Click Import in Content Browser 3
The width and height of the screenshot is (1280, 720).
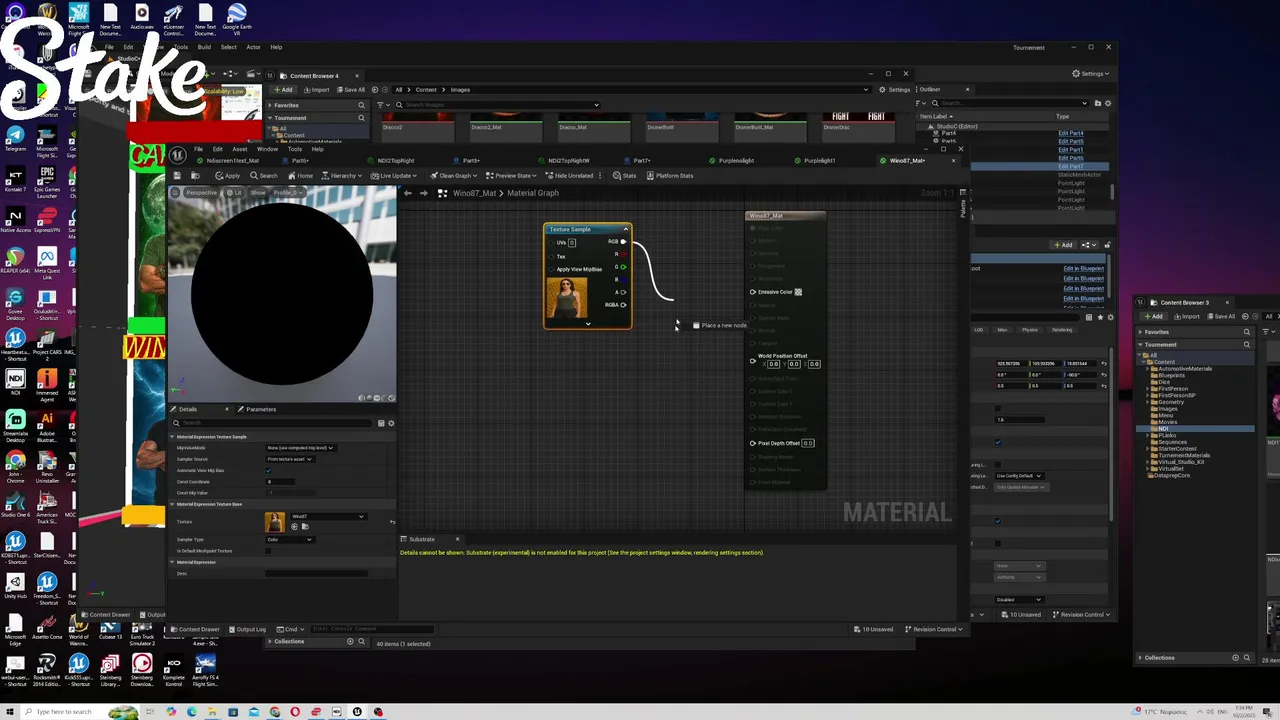1188,317
